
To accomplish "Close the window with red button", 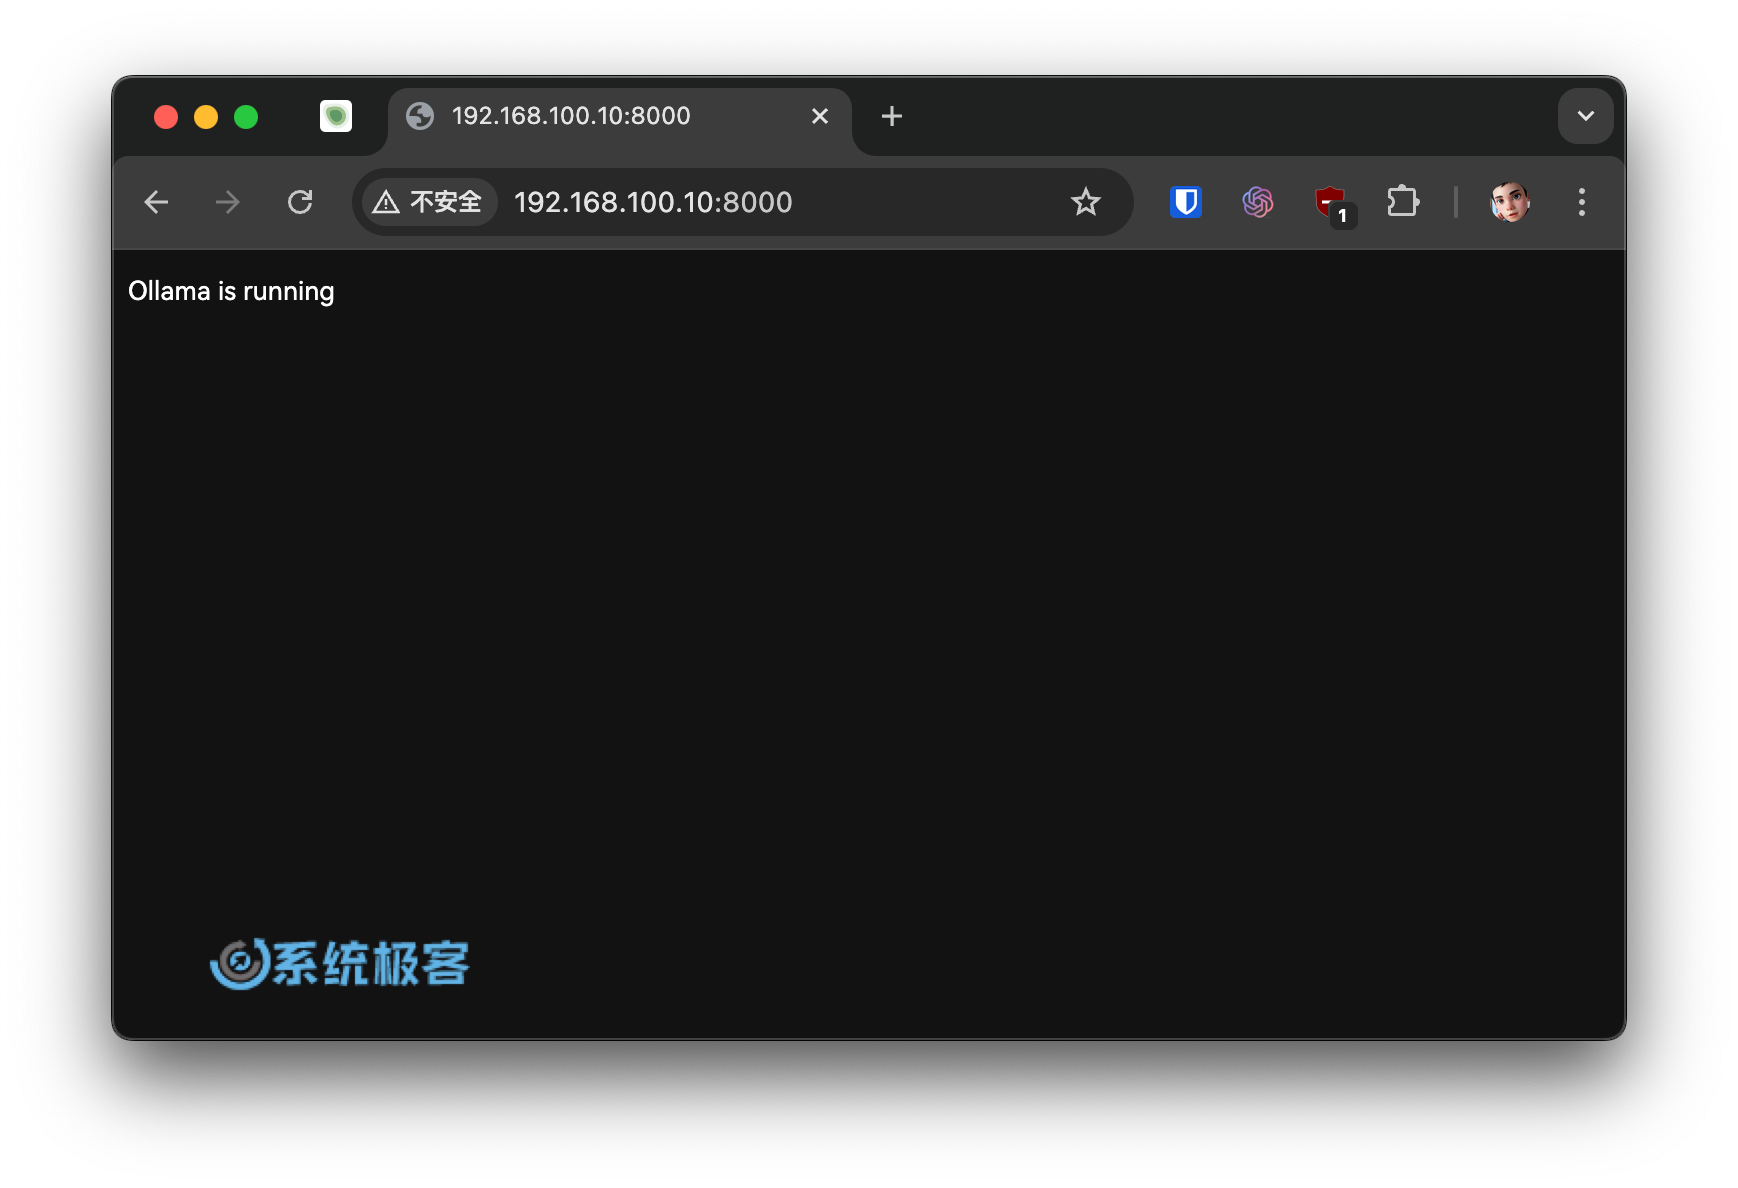I will 166,117.
